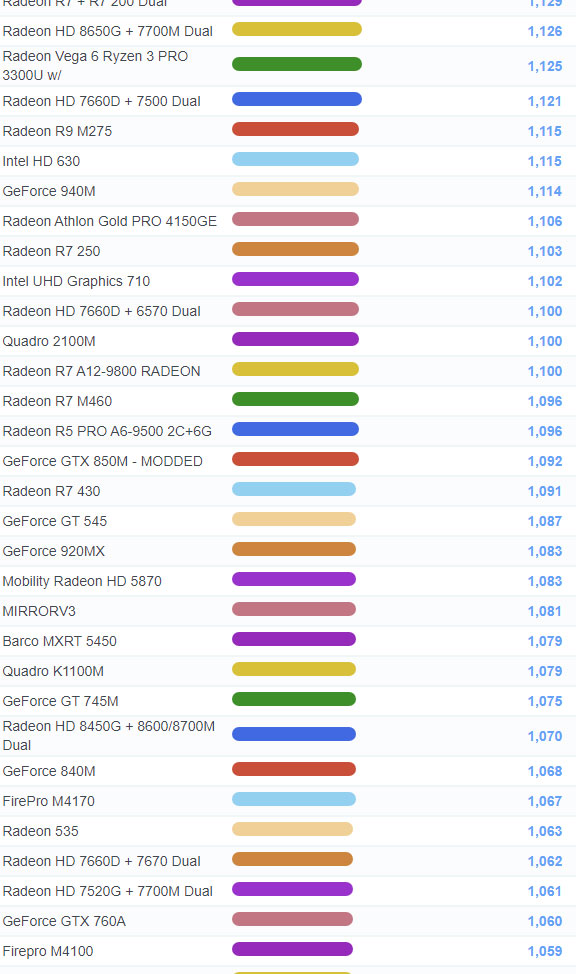Click the score value 1,059
Image resolution: width=576 pixels, height=974 pixels.
tap(545, 952)
